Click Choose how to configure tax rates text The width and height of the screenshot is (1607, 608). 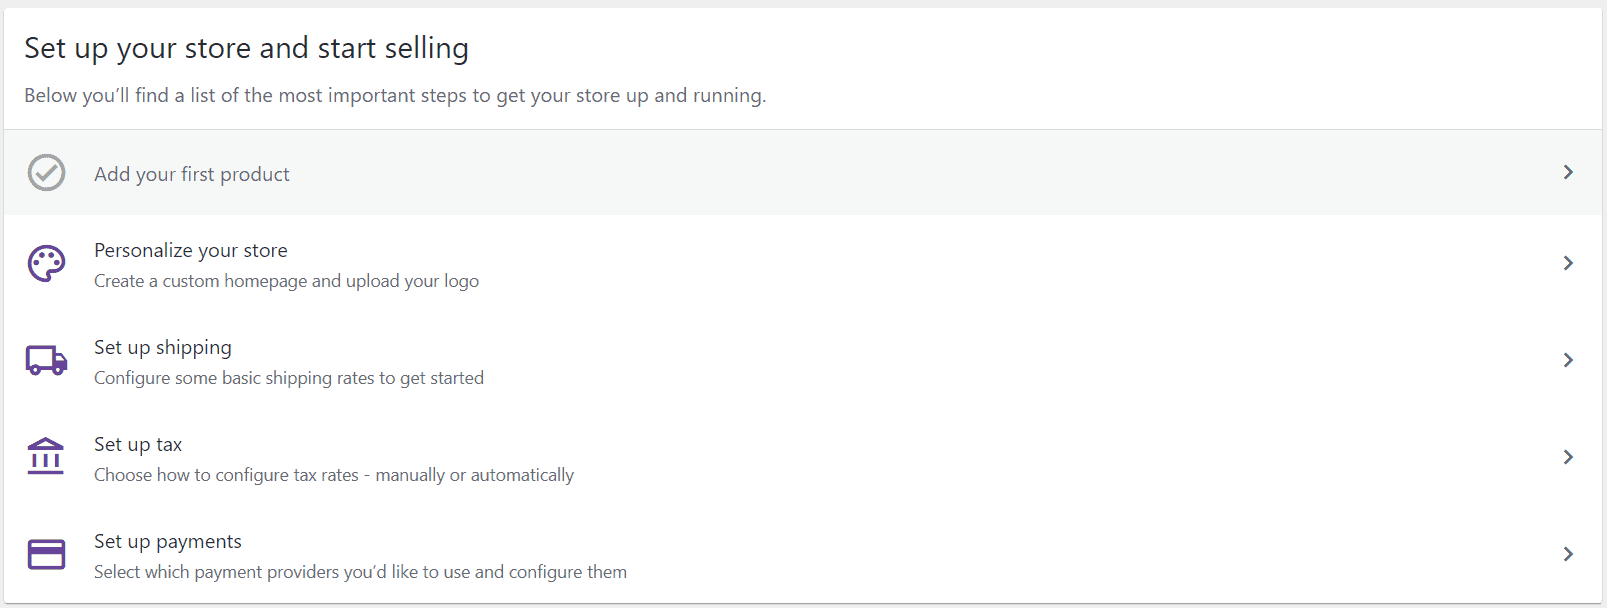[x=334, y=475]
